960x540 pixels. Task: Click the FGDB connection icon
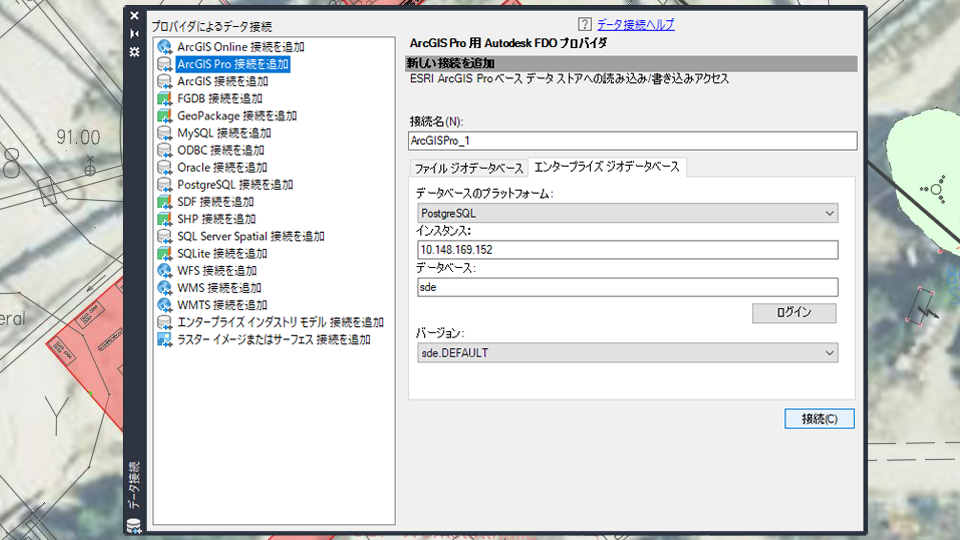click(x=164, y=98)
